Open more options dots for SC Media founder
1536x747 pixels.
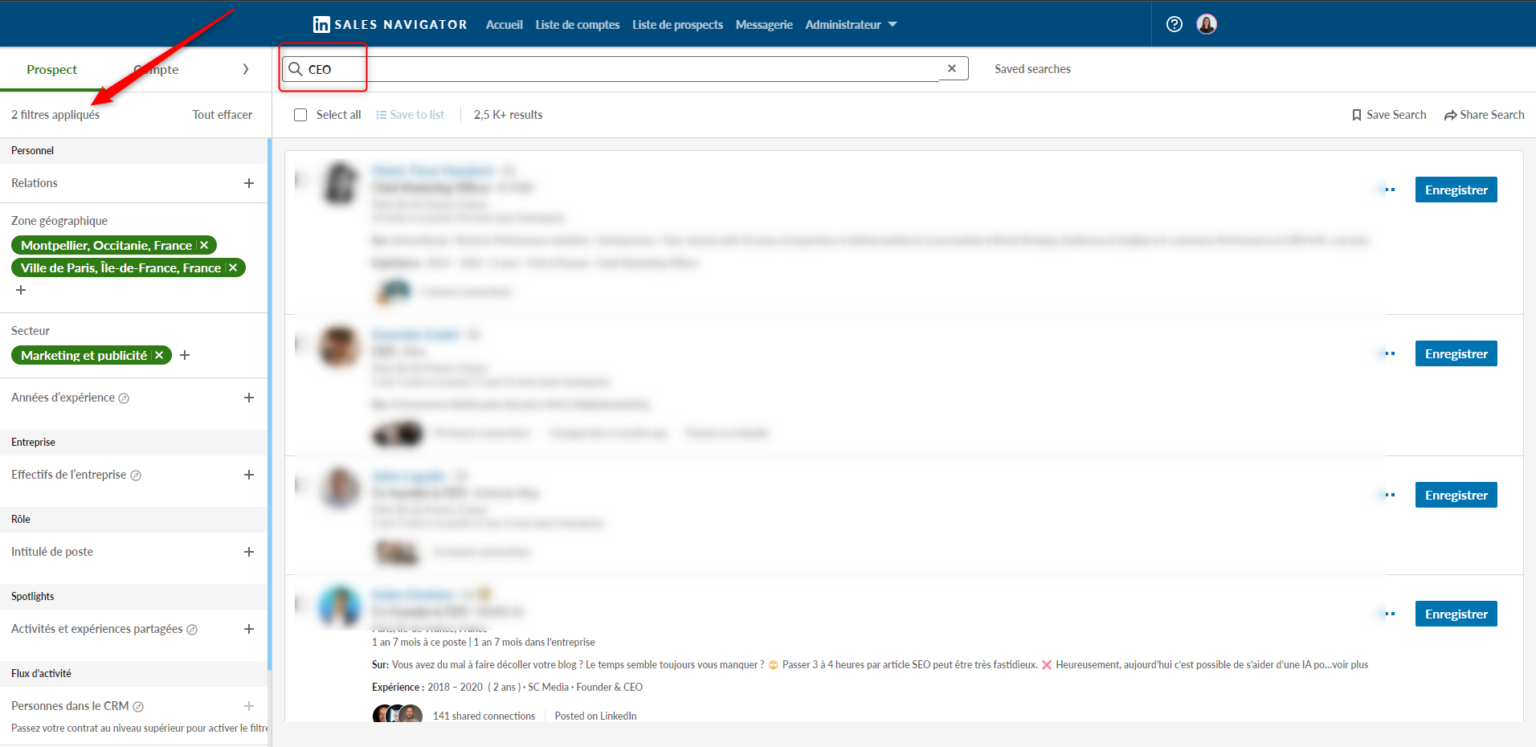pyautogui.click(x=1388, y=613)
